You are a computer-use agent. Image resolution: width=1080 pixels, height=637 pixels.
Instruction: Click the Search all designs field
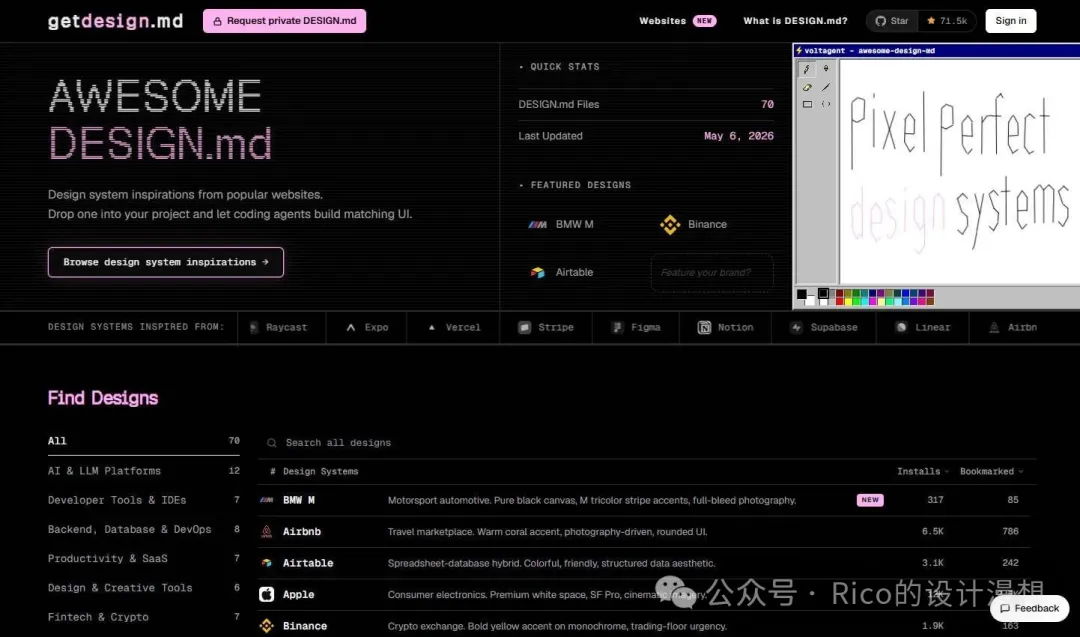pos(647,443)
